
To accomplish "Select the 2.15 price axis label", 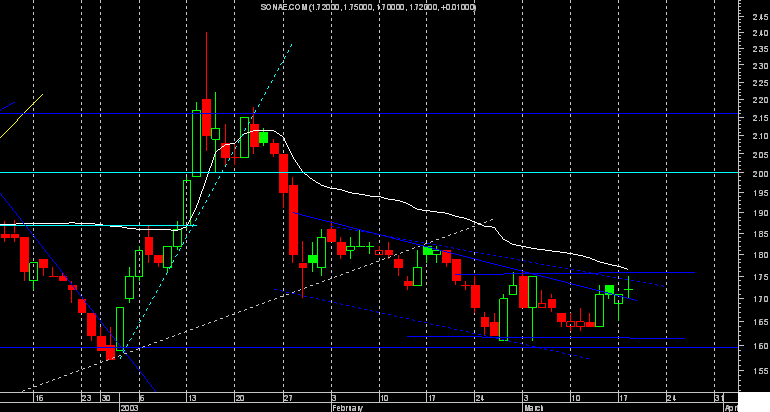I will (x=760, y=118).
